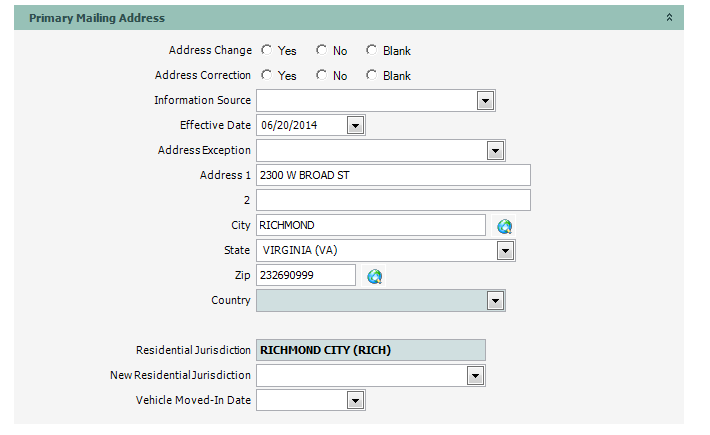Click the globe lookup icon beside Zip
710x435 pixels.
(x=375, y=276)
